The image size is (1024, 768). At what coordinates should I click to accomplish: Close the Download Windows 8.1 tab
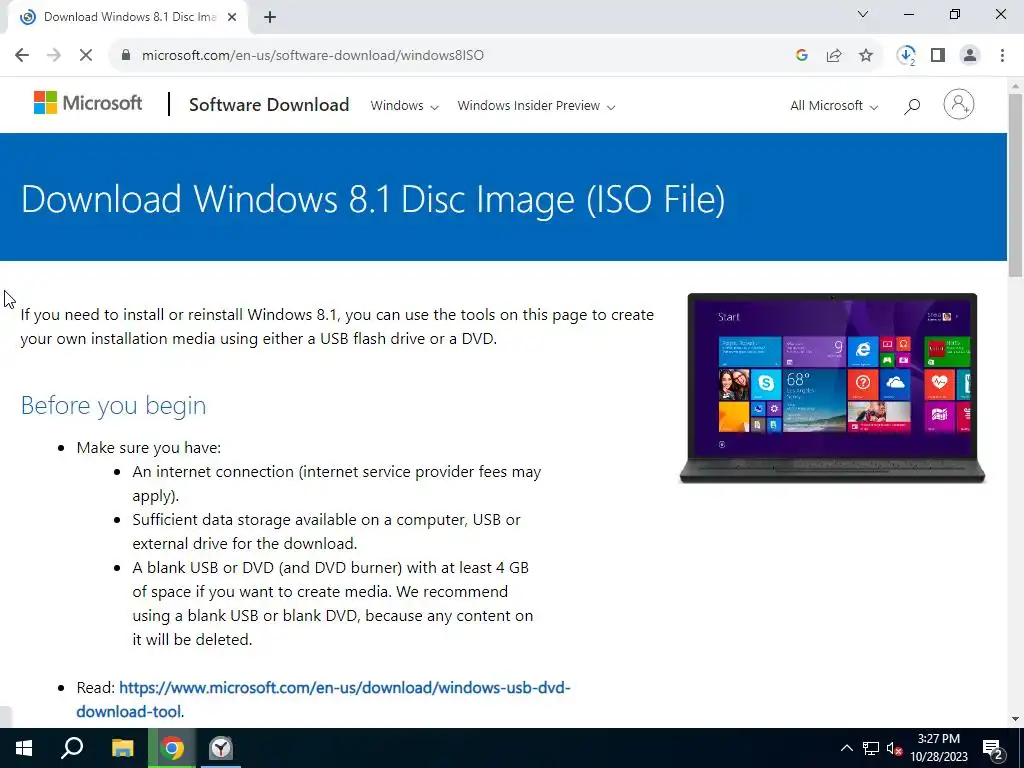(232, 18)
